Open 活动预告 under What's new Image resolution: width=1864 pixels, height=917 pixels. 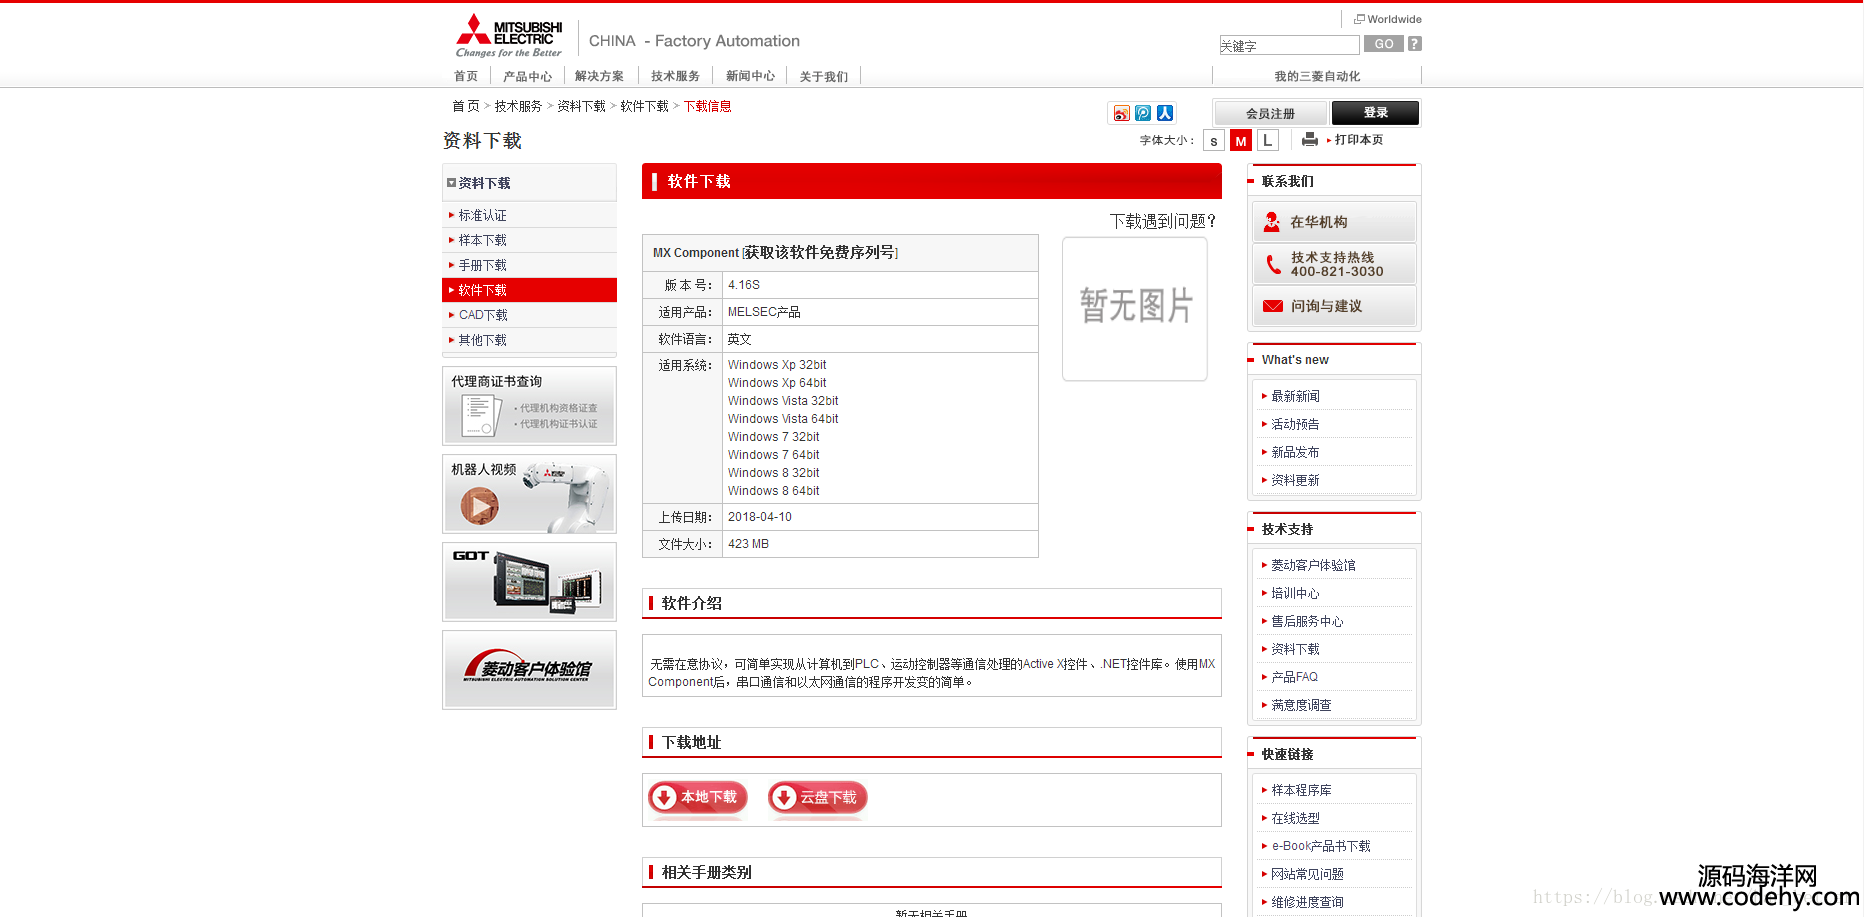click(x=1295, y=424)
